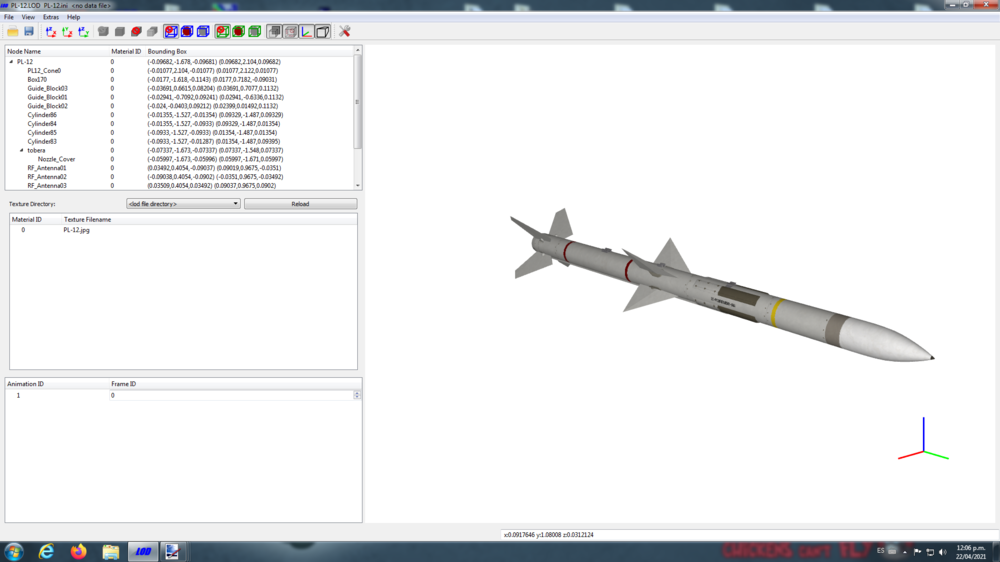Click the node list scroll up arrow
The width and height of the screenshot is (1000, 562).
(x=358, y=50)
